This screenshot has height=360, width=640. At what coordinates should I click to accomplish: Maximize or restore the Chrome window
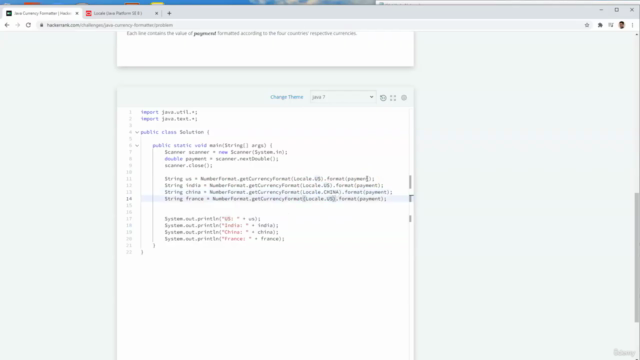pyautogui.click(x=617, y=10)
